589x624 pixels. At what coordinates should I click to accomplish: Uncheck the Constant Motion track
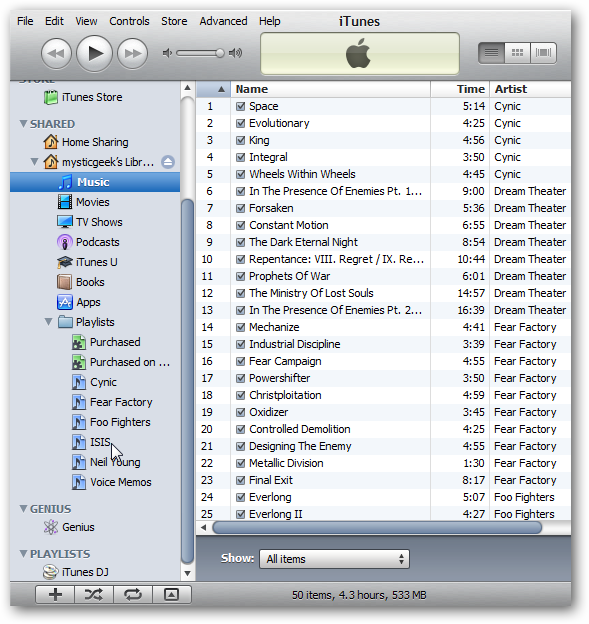pos(240,225)
